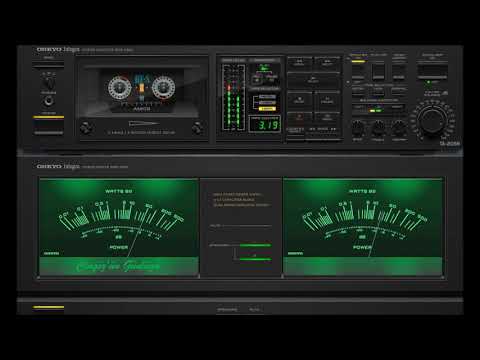This screenshot has height=360, width=480.
Task: Click the Onkyo Integra logo on cassette deck
Action: click(58, 50)
